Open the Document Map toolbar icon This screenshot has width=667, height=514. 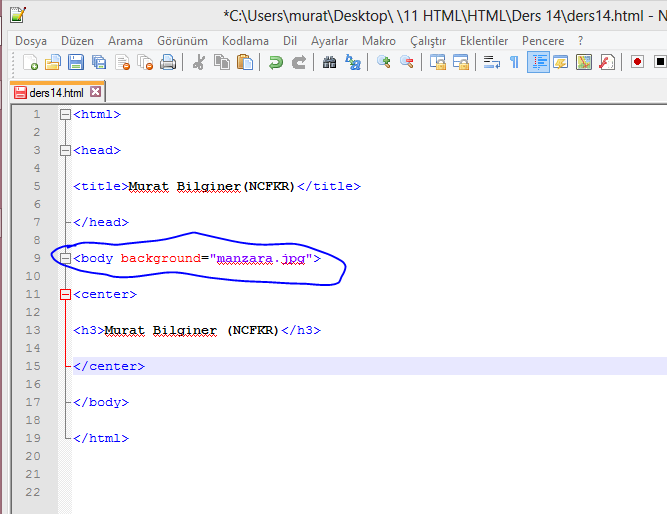click(x=584, y=62)
